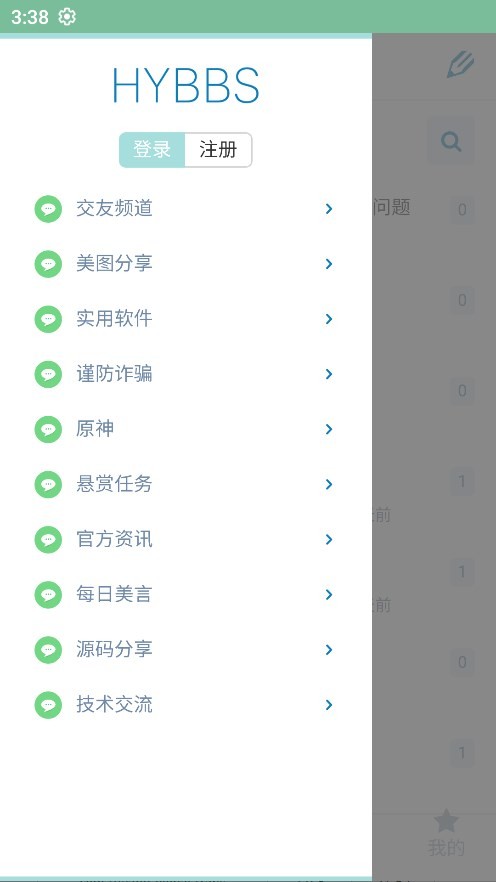This screenshot has height=882, width=496.
Task: Click the HYBBS logo title
Action: [x=186, y=86]
